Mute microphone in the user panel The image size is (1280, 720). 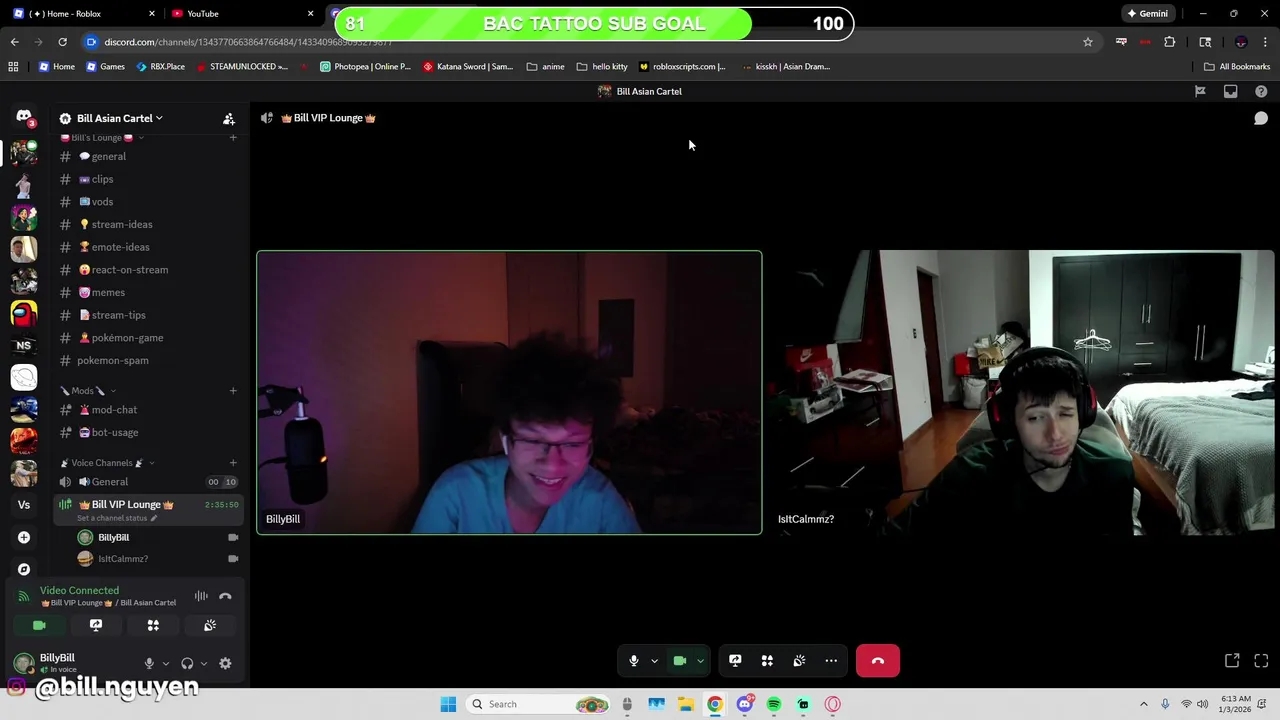(149, 663)
